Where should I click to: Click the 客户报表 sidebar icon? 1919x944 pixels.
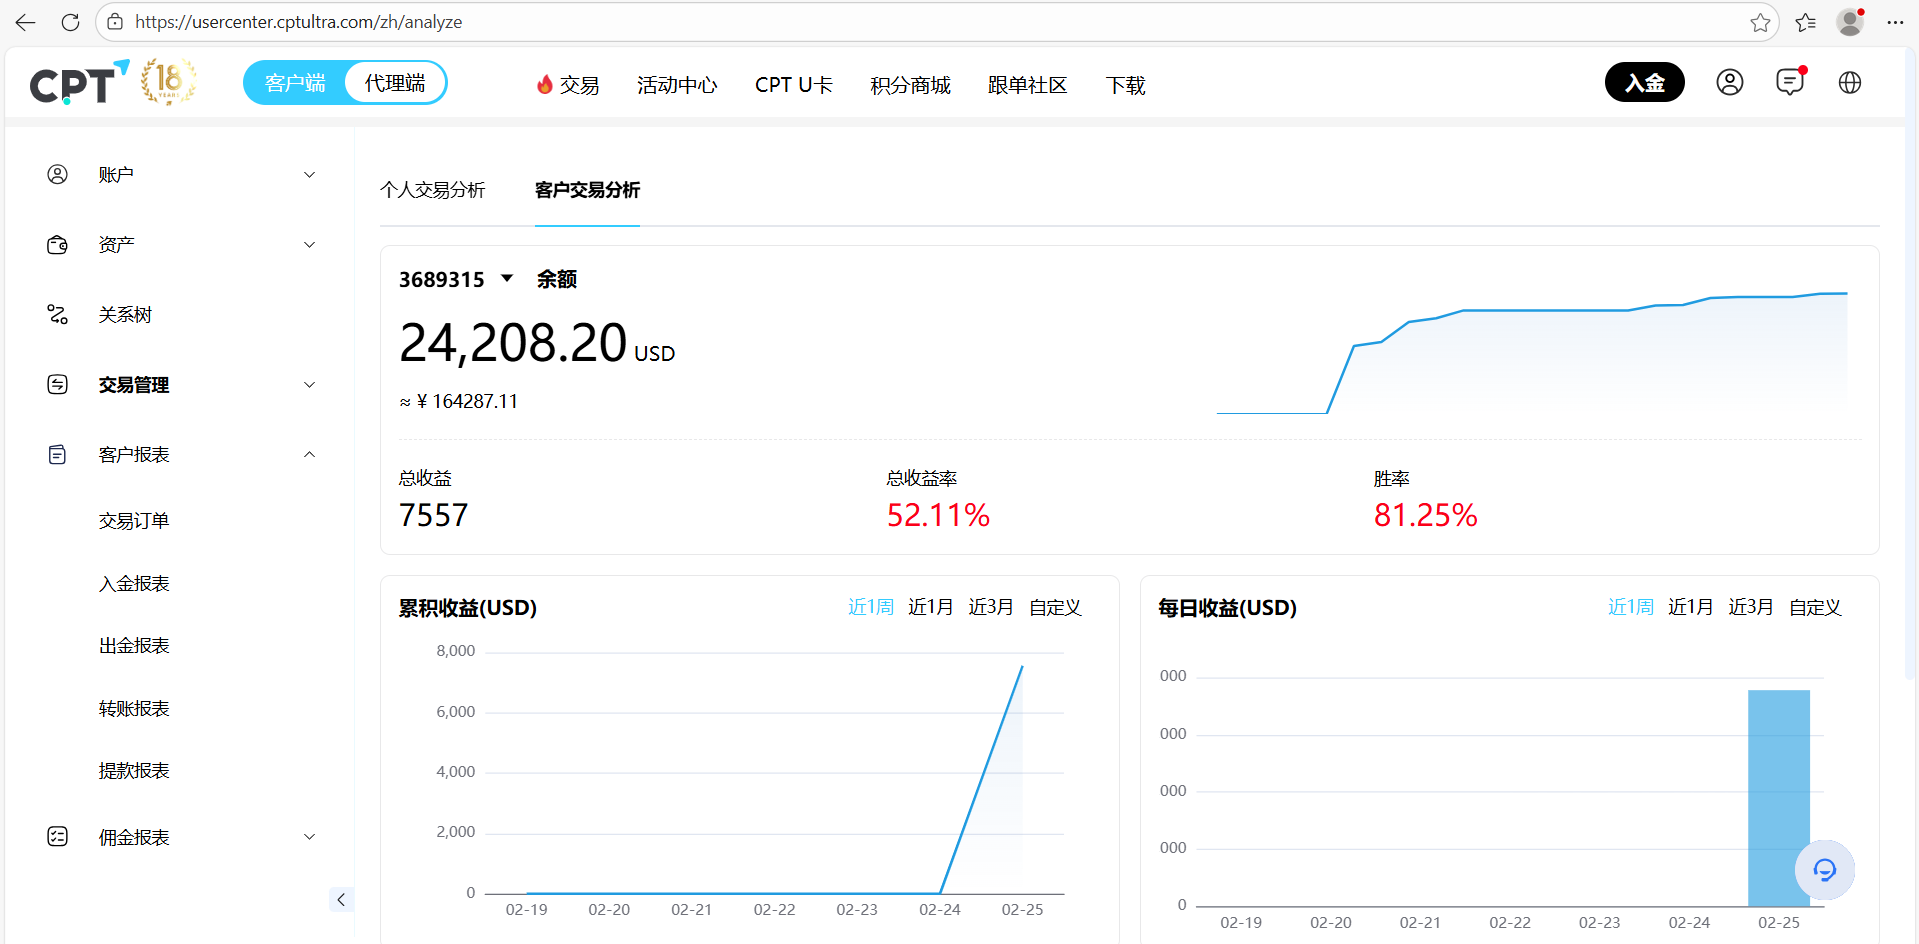58,455
